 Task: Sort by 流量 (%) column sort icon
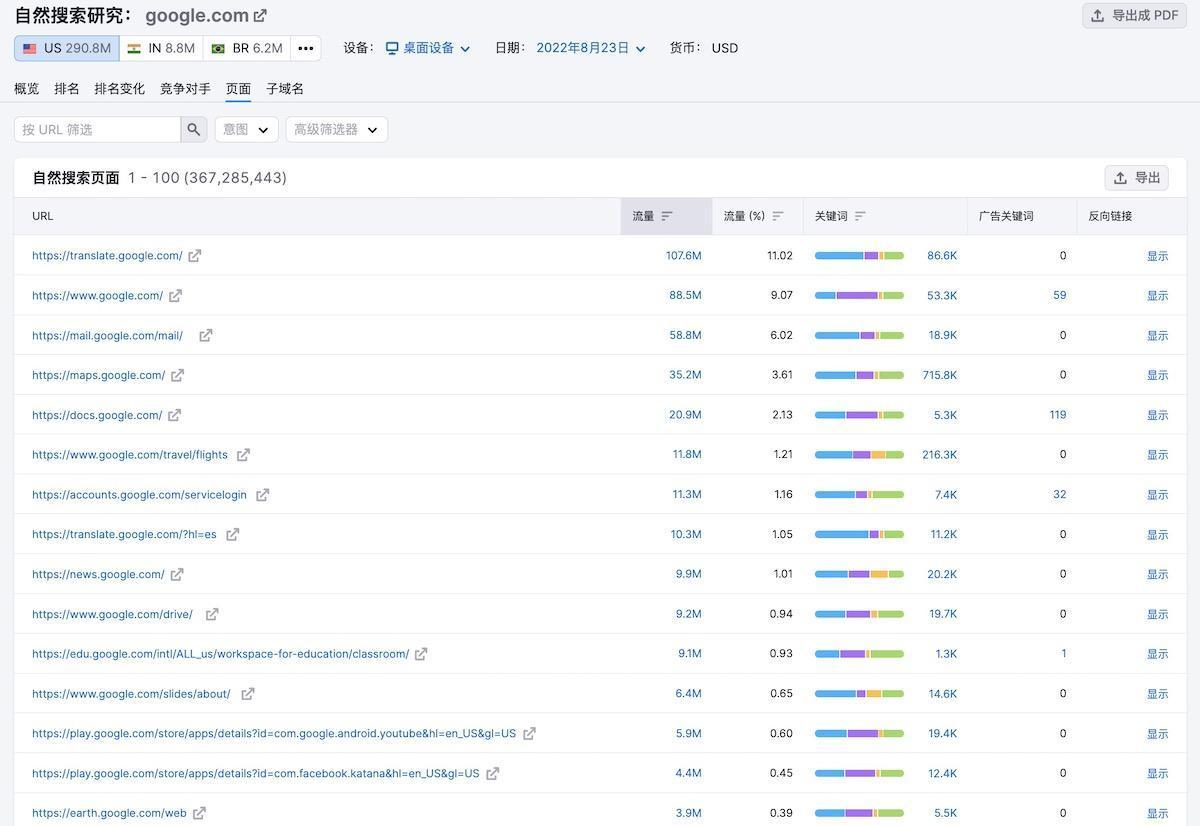(778, 216)
